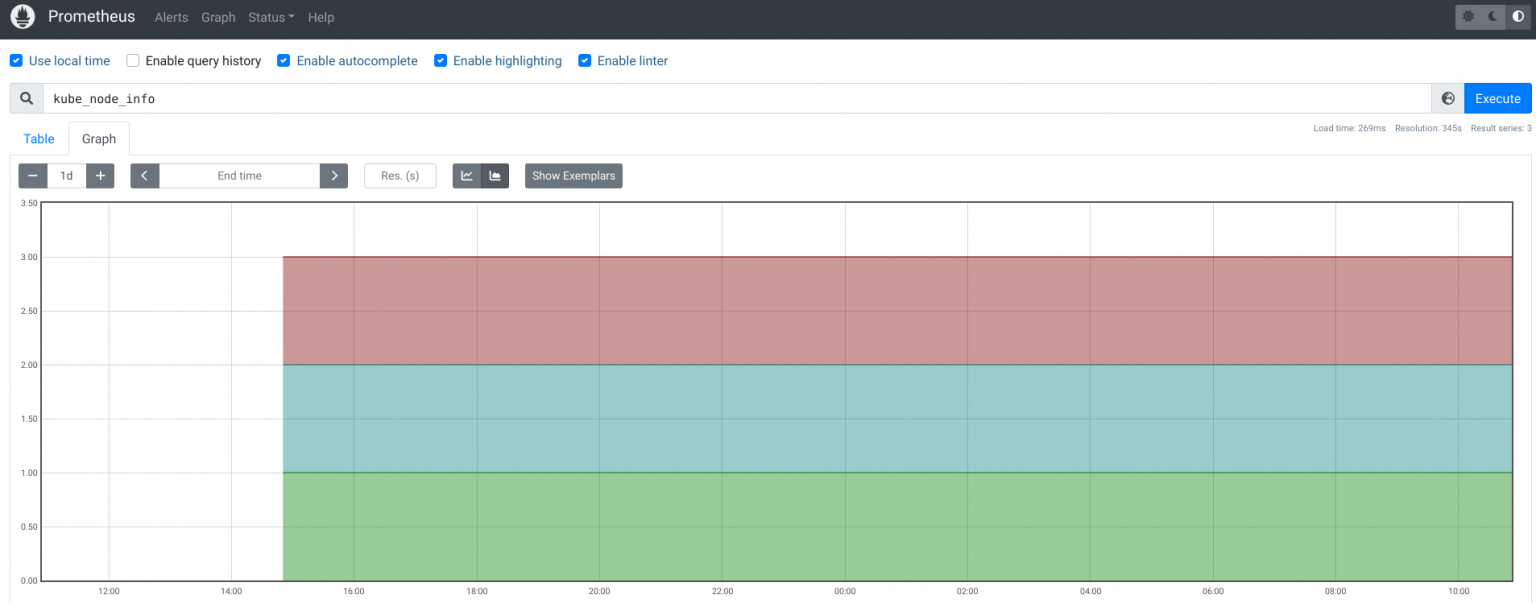The height and width of the screenshot is (603, 1536).
Task: Enable query history
Action: [x=133, y=60]
